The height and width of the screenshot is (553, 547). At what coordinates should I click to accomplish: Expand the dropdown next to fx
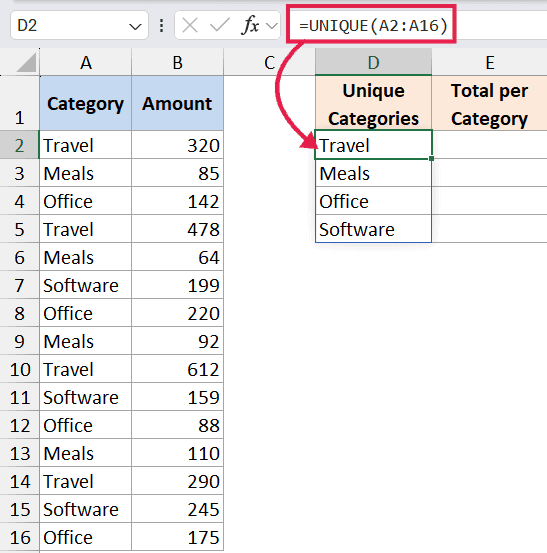pyautogui.click(x=272, y=26)
